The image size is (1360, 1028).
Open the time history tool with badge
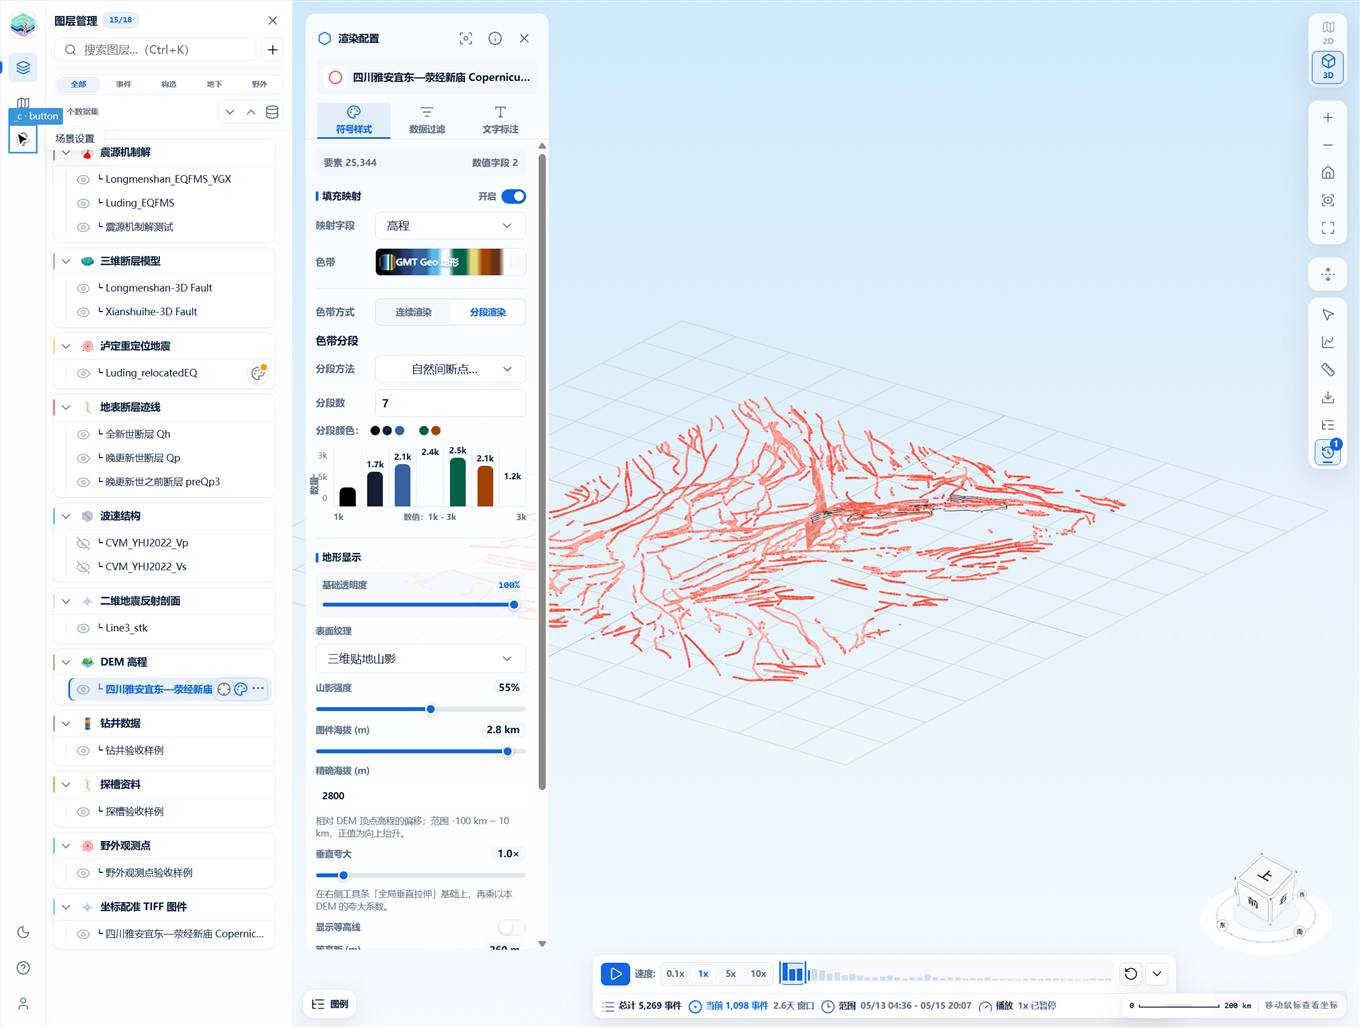pyautogui.click(x=1328, y=452)
